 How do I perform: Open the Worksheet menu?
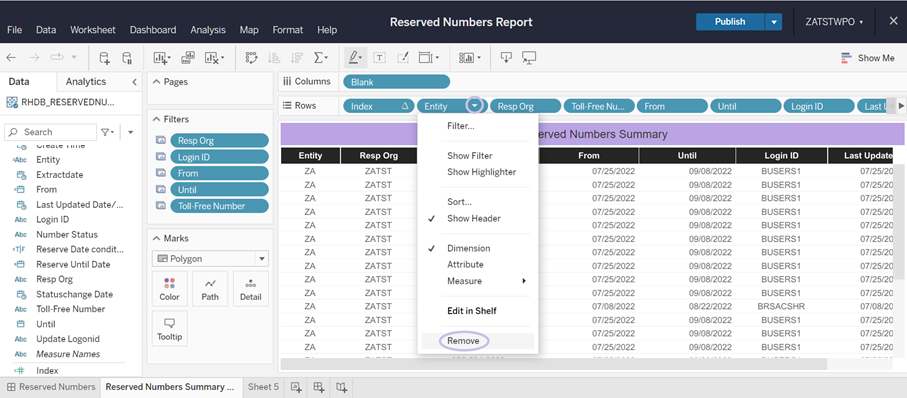pos(93,30)
